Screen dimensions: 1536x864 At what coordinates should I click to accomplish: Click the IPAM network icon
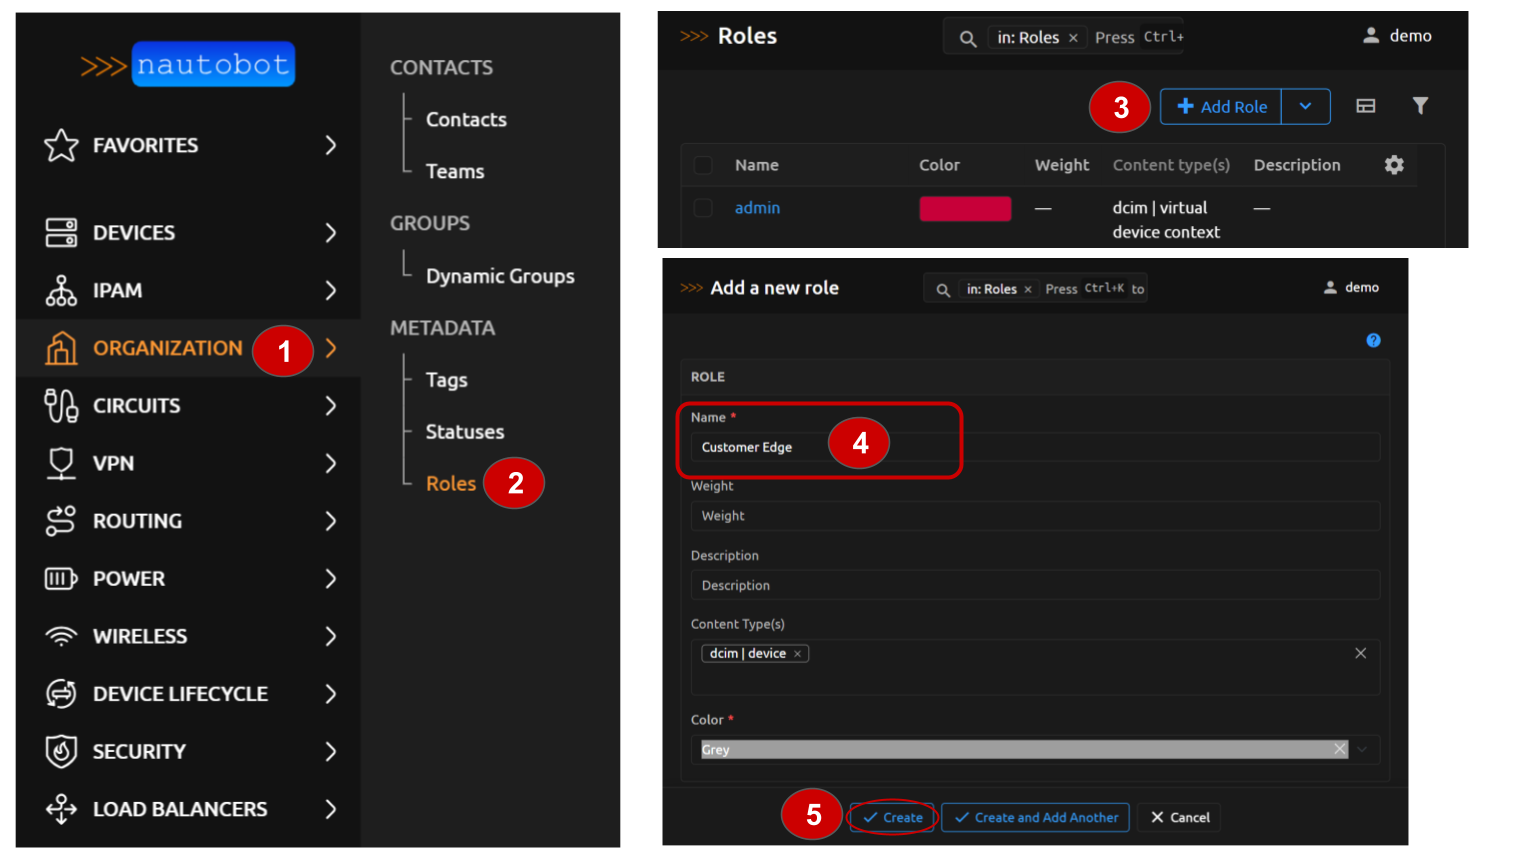click(61, 291)
